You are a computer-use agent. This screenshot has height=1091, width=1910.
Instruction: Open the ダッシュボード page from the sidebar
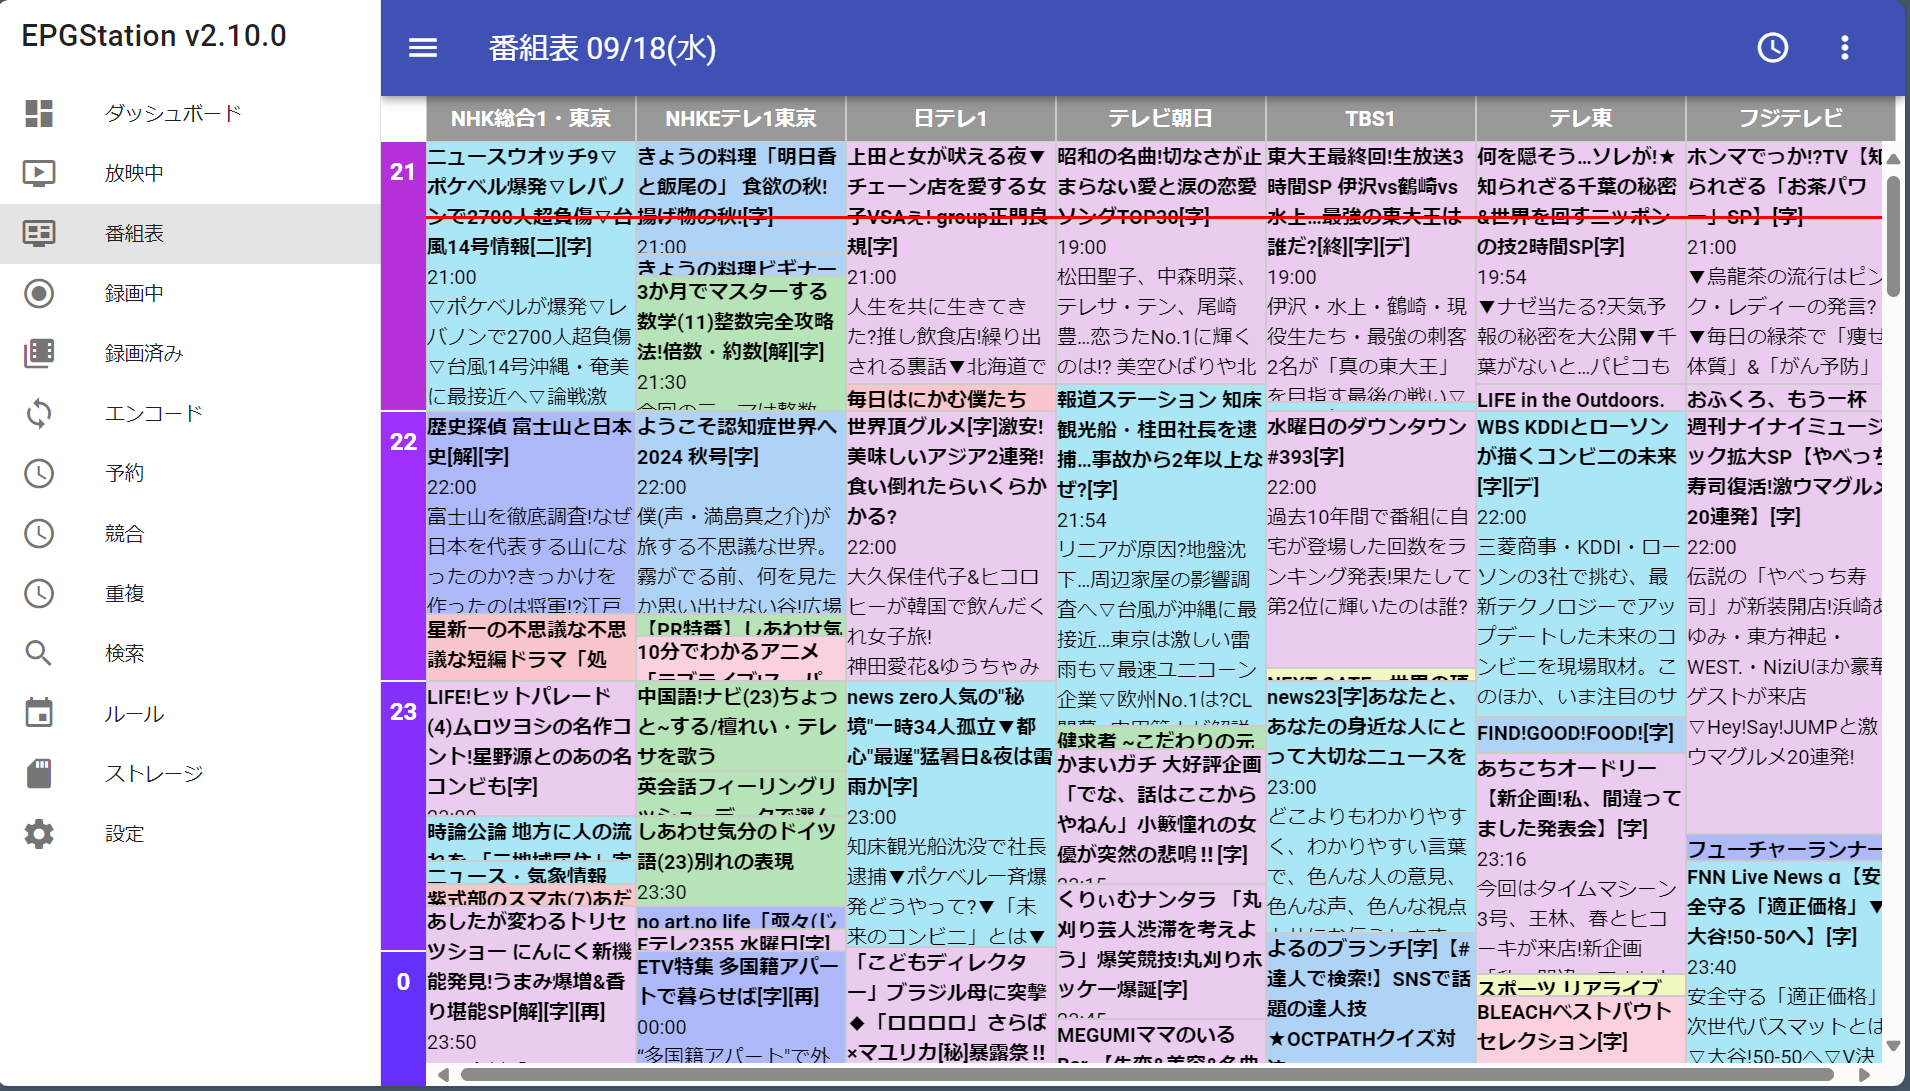click(172, 113)
